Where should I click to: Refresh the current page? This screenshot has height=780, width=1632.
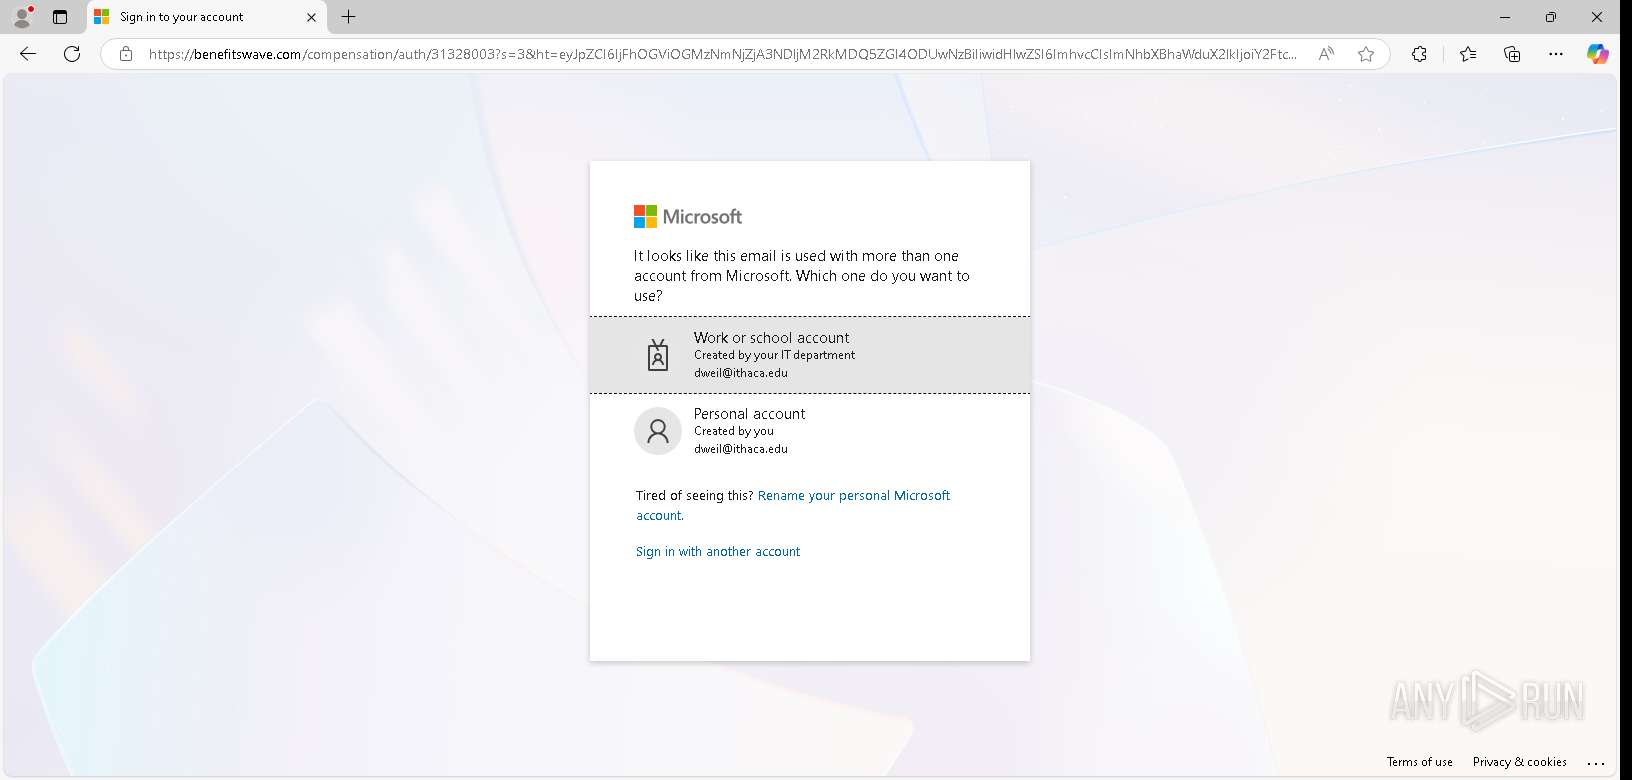click(72, 54)
